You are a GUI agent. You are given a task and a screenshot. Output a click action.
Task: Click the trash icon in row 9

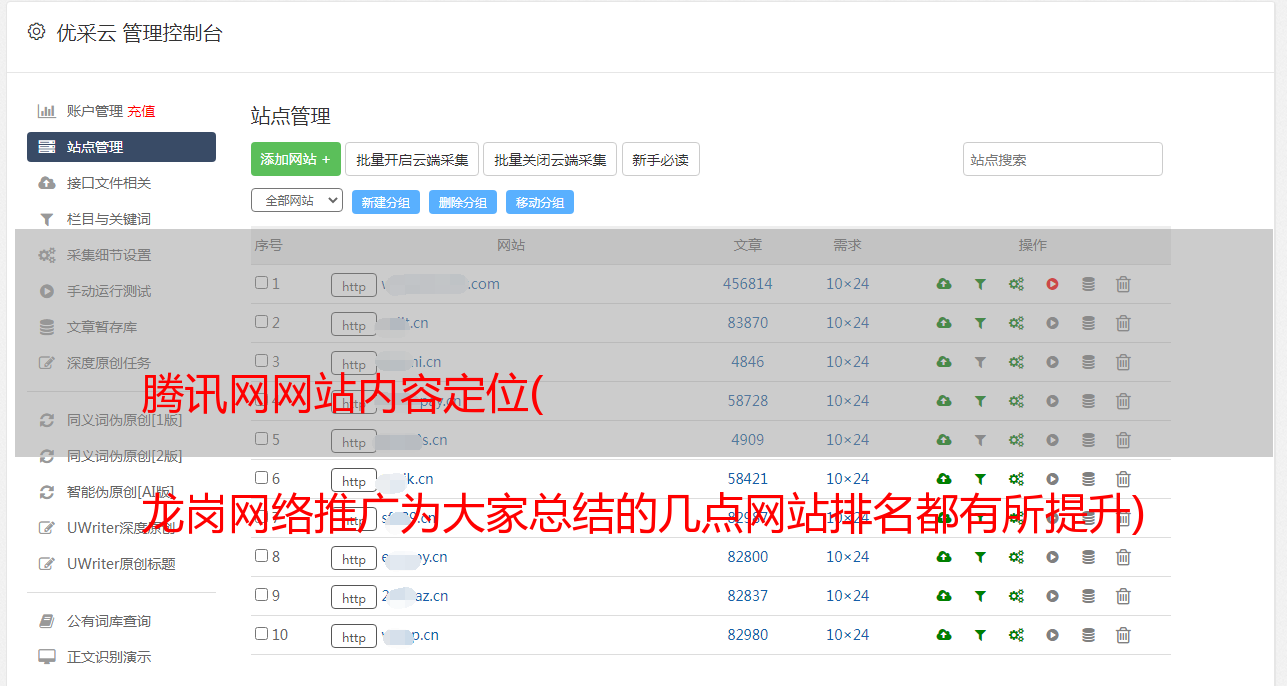pos(1123,596)
